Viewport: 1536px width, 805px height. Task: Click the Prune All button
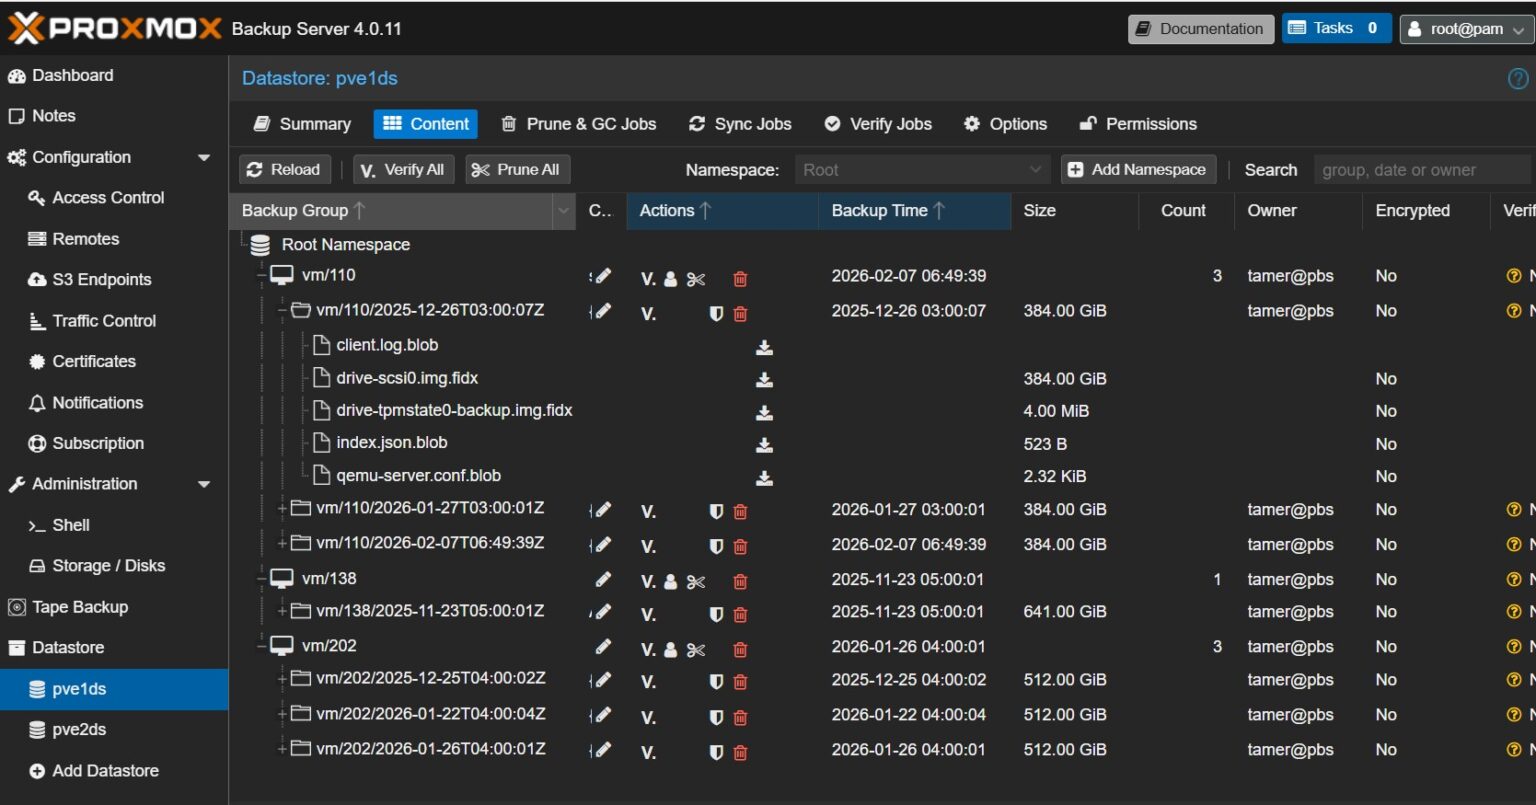tap(516, 170)
